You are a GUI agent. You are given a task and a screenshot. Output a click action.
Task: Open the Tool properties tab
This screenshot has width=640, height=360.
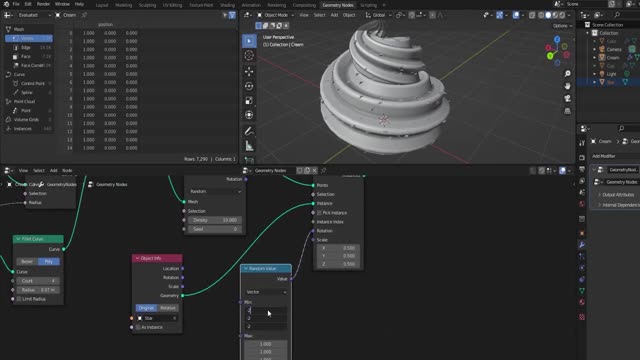582,143
